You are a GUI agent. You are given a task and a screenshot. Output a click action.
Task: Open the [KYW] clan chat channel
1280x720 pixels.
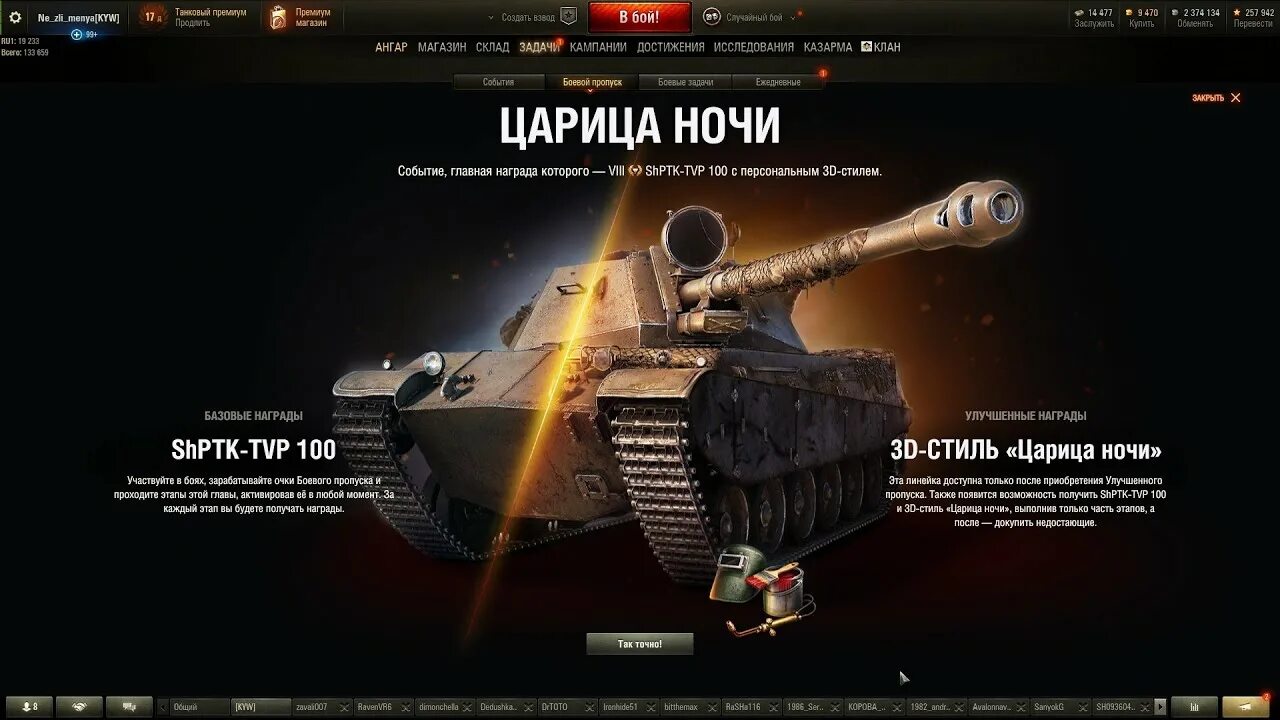coord(260,707)
